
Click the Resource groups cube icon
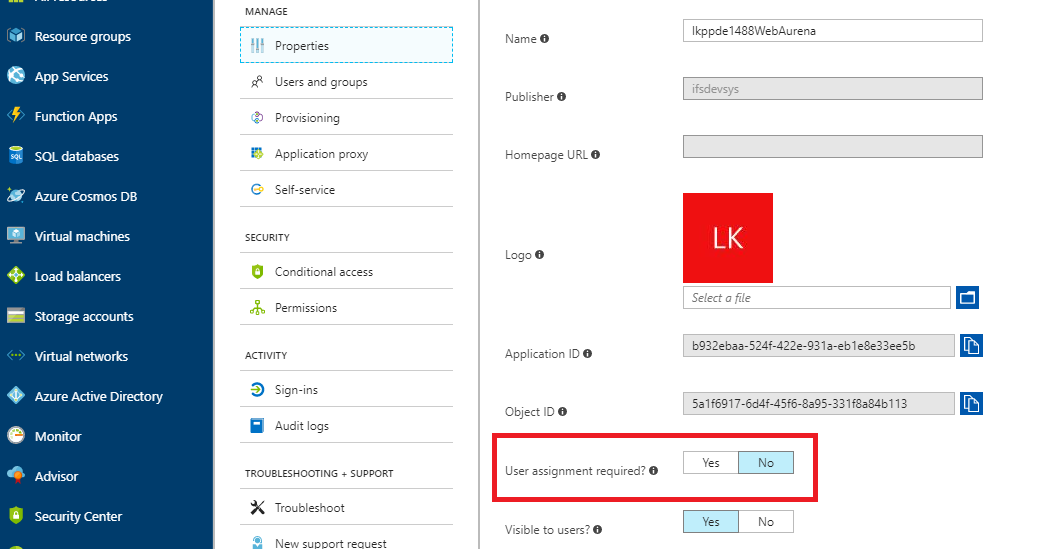coord(16,35)
